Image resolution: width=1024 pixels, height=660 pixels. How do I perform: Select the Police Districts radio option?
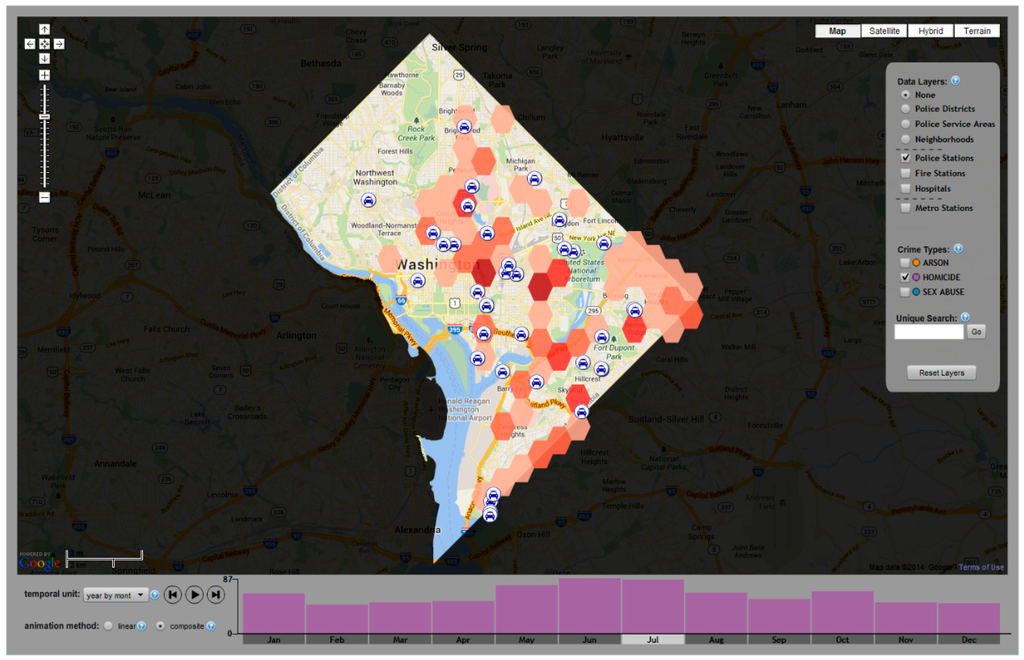click(x=905, y=109)
